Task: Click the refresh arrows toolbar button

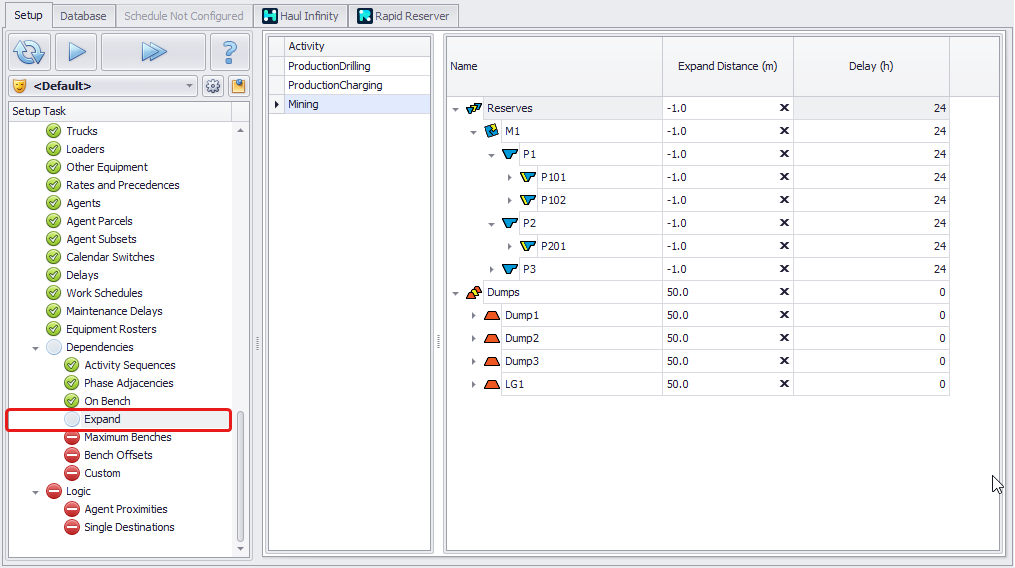Action: click(x=30, y=52)
